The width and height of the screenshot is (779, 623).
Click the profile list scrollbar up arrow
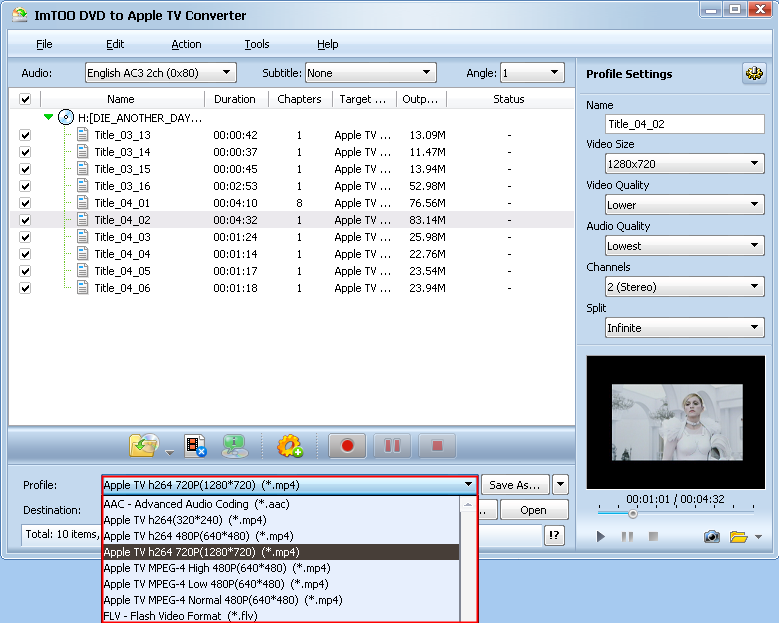(x=467, y=505)
